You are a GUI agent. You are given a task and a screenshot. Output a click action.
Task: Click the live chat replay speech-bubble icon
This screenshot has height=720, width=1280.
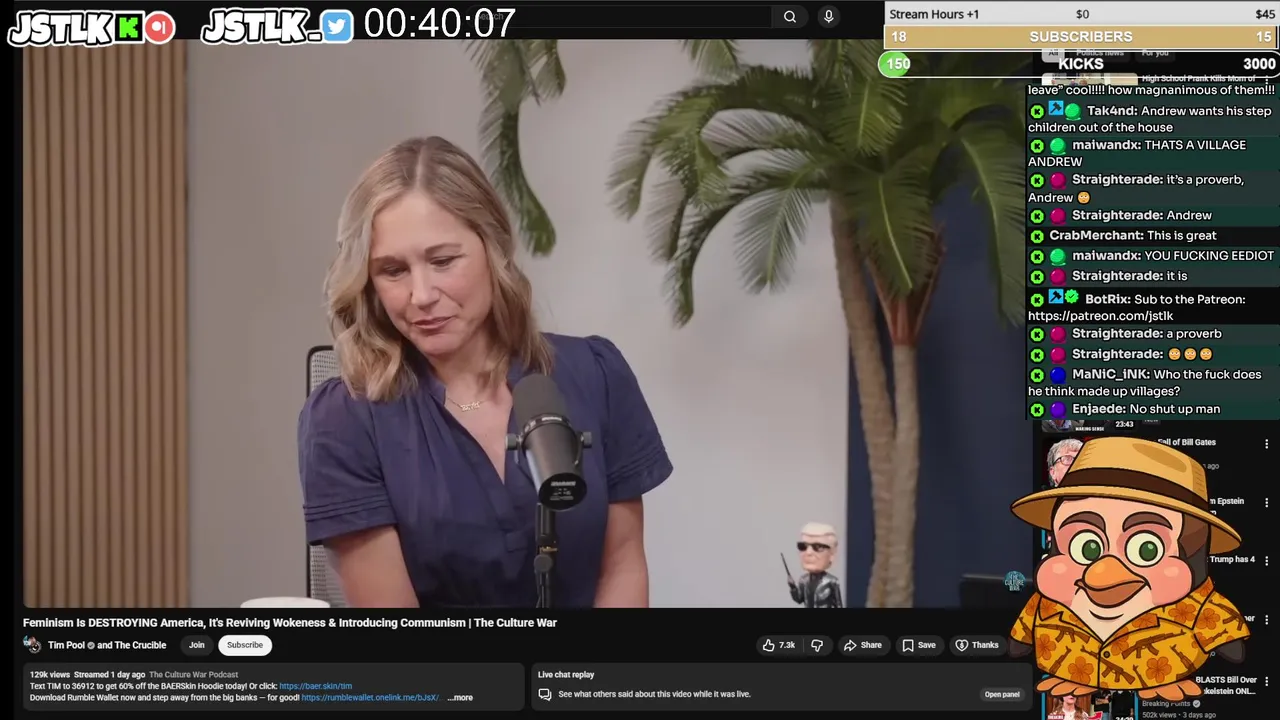[x=545, y=694]
